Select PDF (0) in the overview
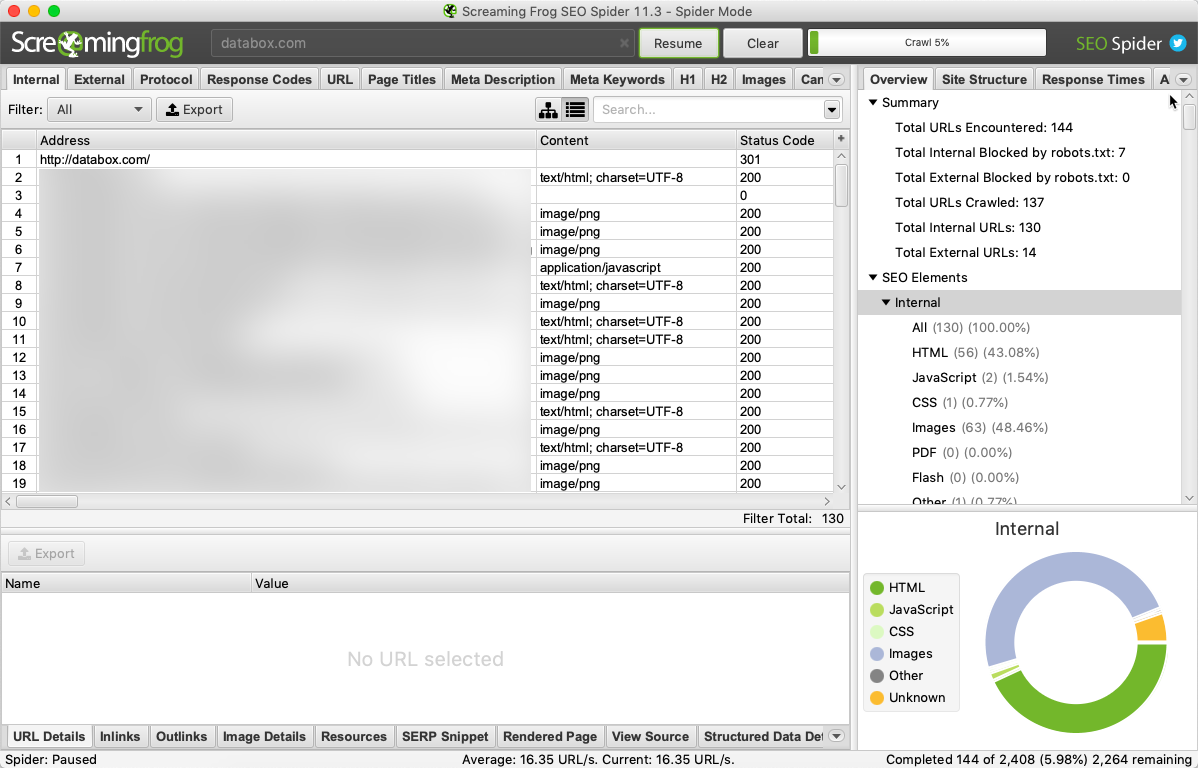 pos(961,453)
